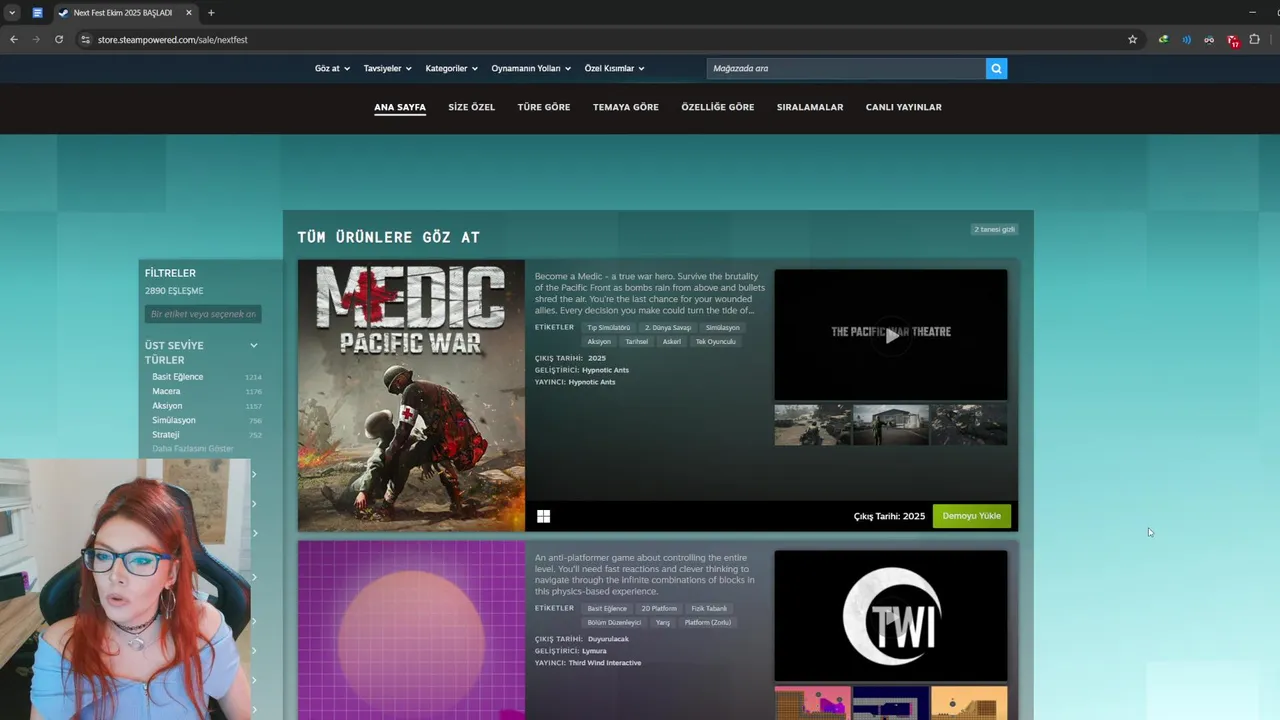Open the pink anti-platformer game cover

(411, 631)
